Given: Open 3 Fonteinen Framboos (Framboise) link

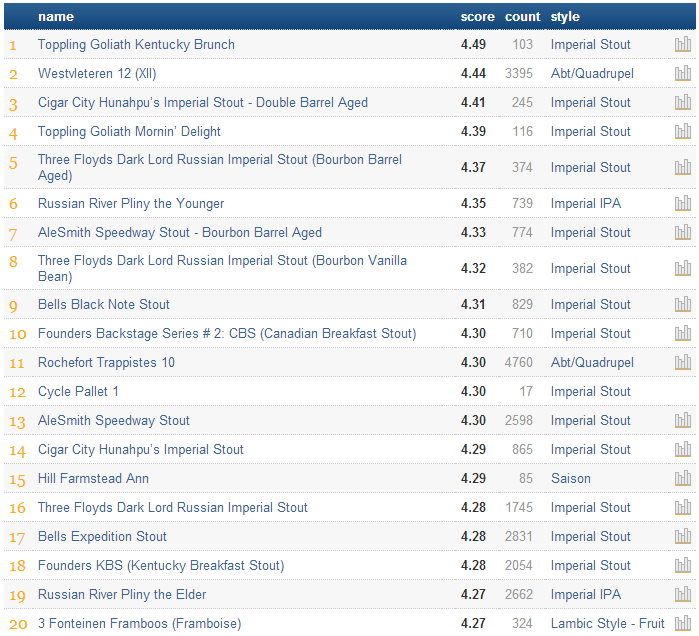Looking at the screenshot, I should 140,623.
